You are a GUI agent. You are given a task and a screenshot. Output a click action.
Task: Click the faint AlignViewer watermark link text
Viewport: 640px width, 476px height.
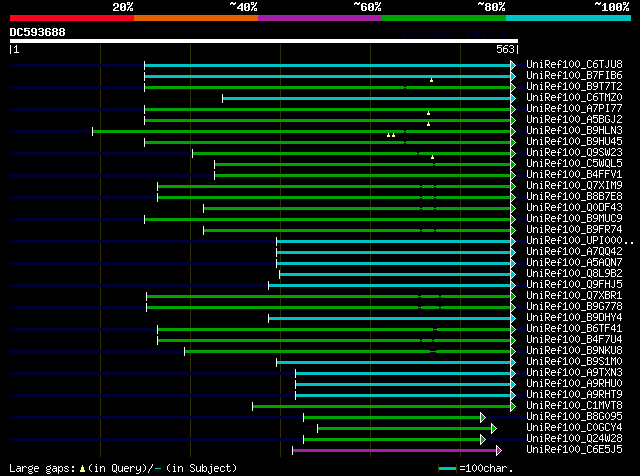tap(459, 35)
